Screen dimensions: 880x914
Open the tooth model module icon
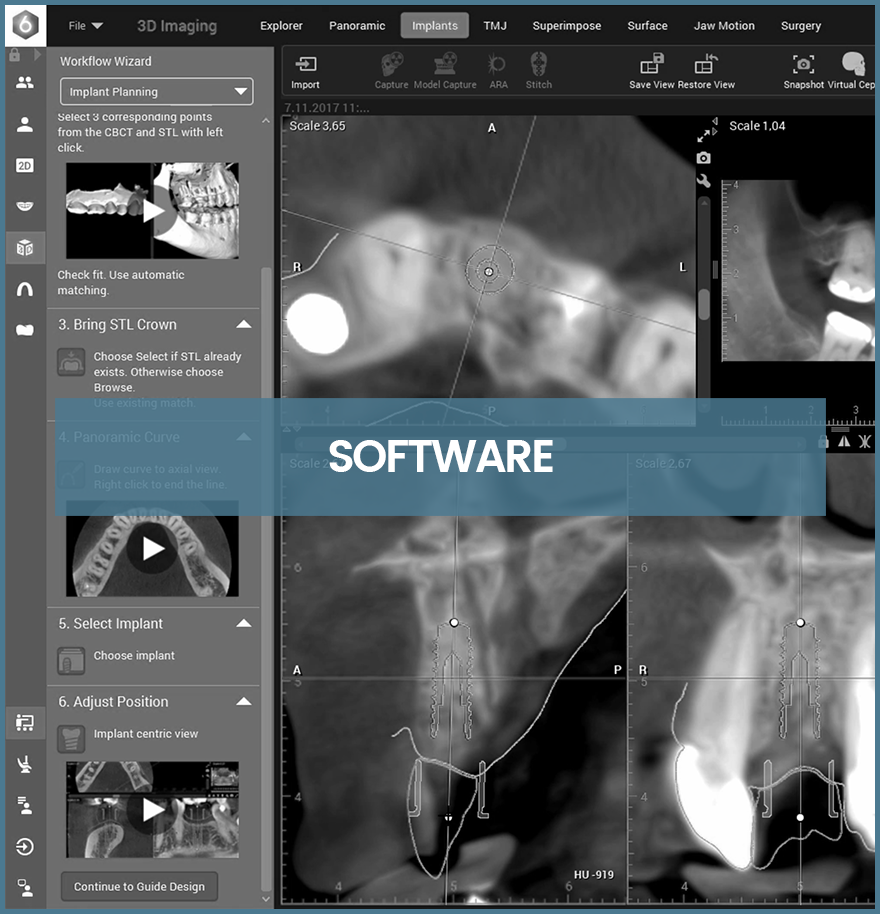24,330
